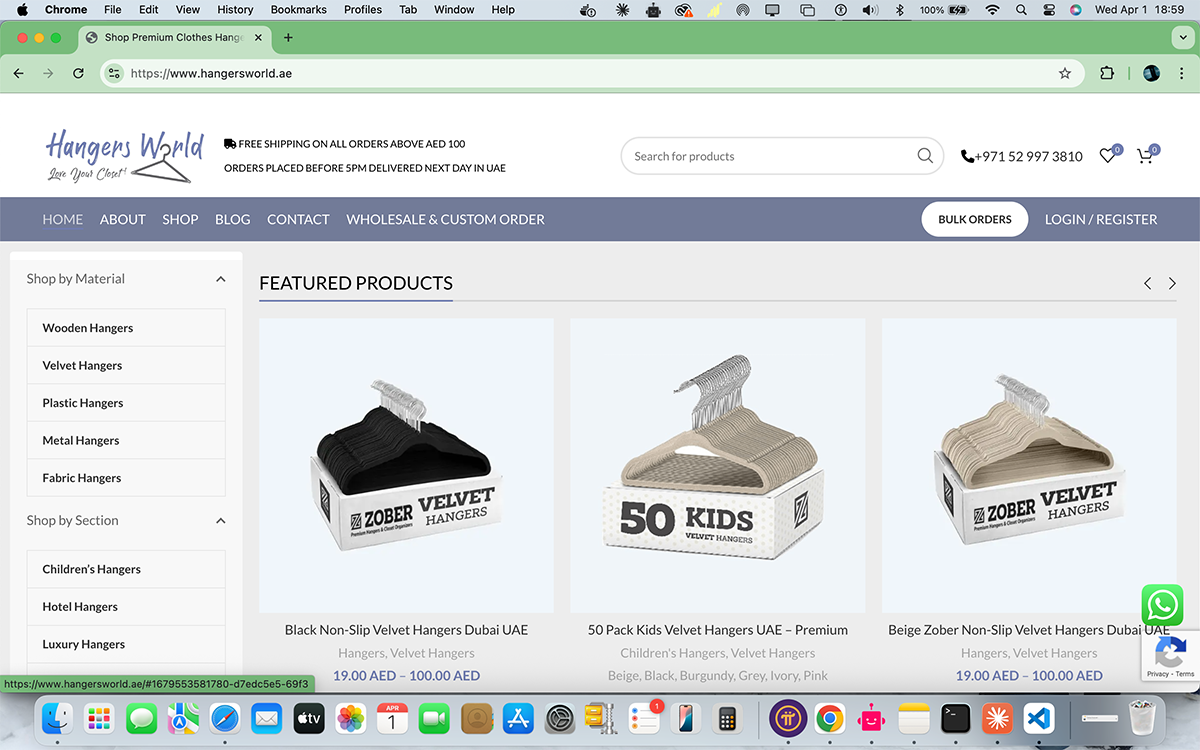Click the Wi-Fi status icon
This screenshot has height=750, width=1200.
[x=992, y=9]
